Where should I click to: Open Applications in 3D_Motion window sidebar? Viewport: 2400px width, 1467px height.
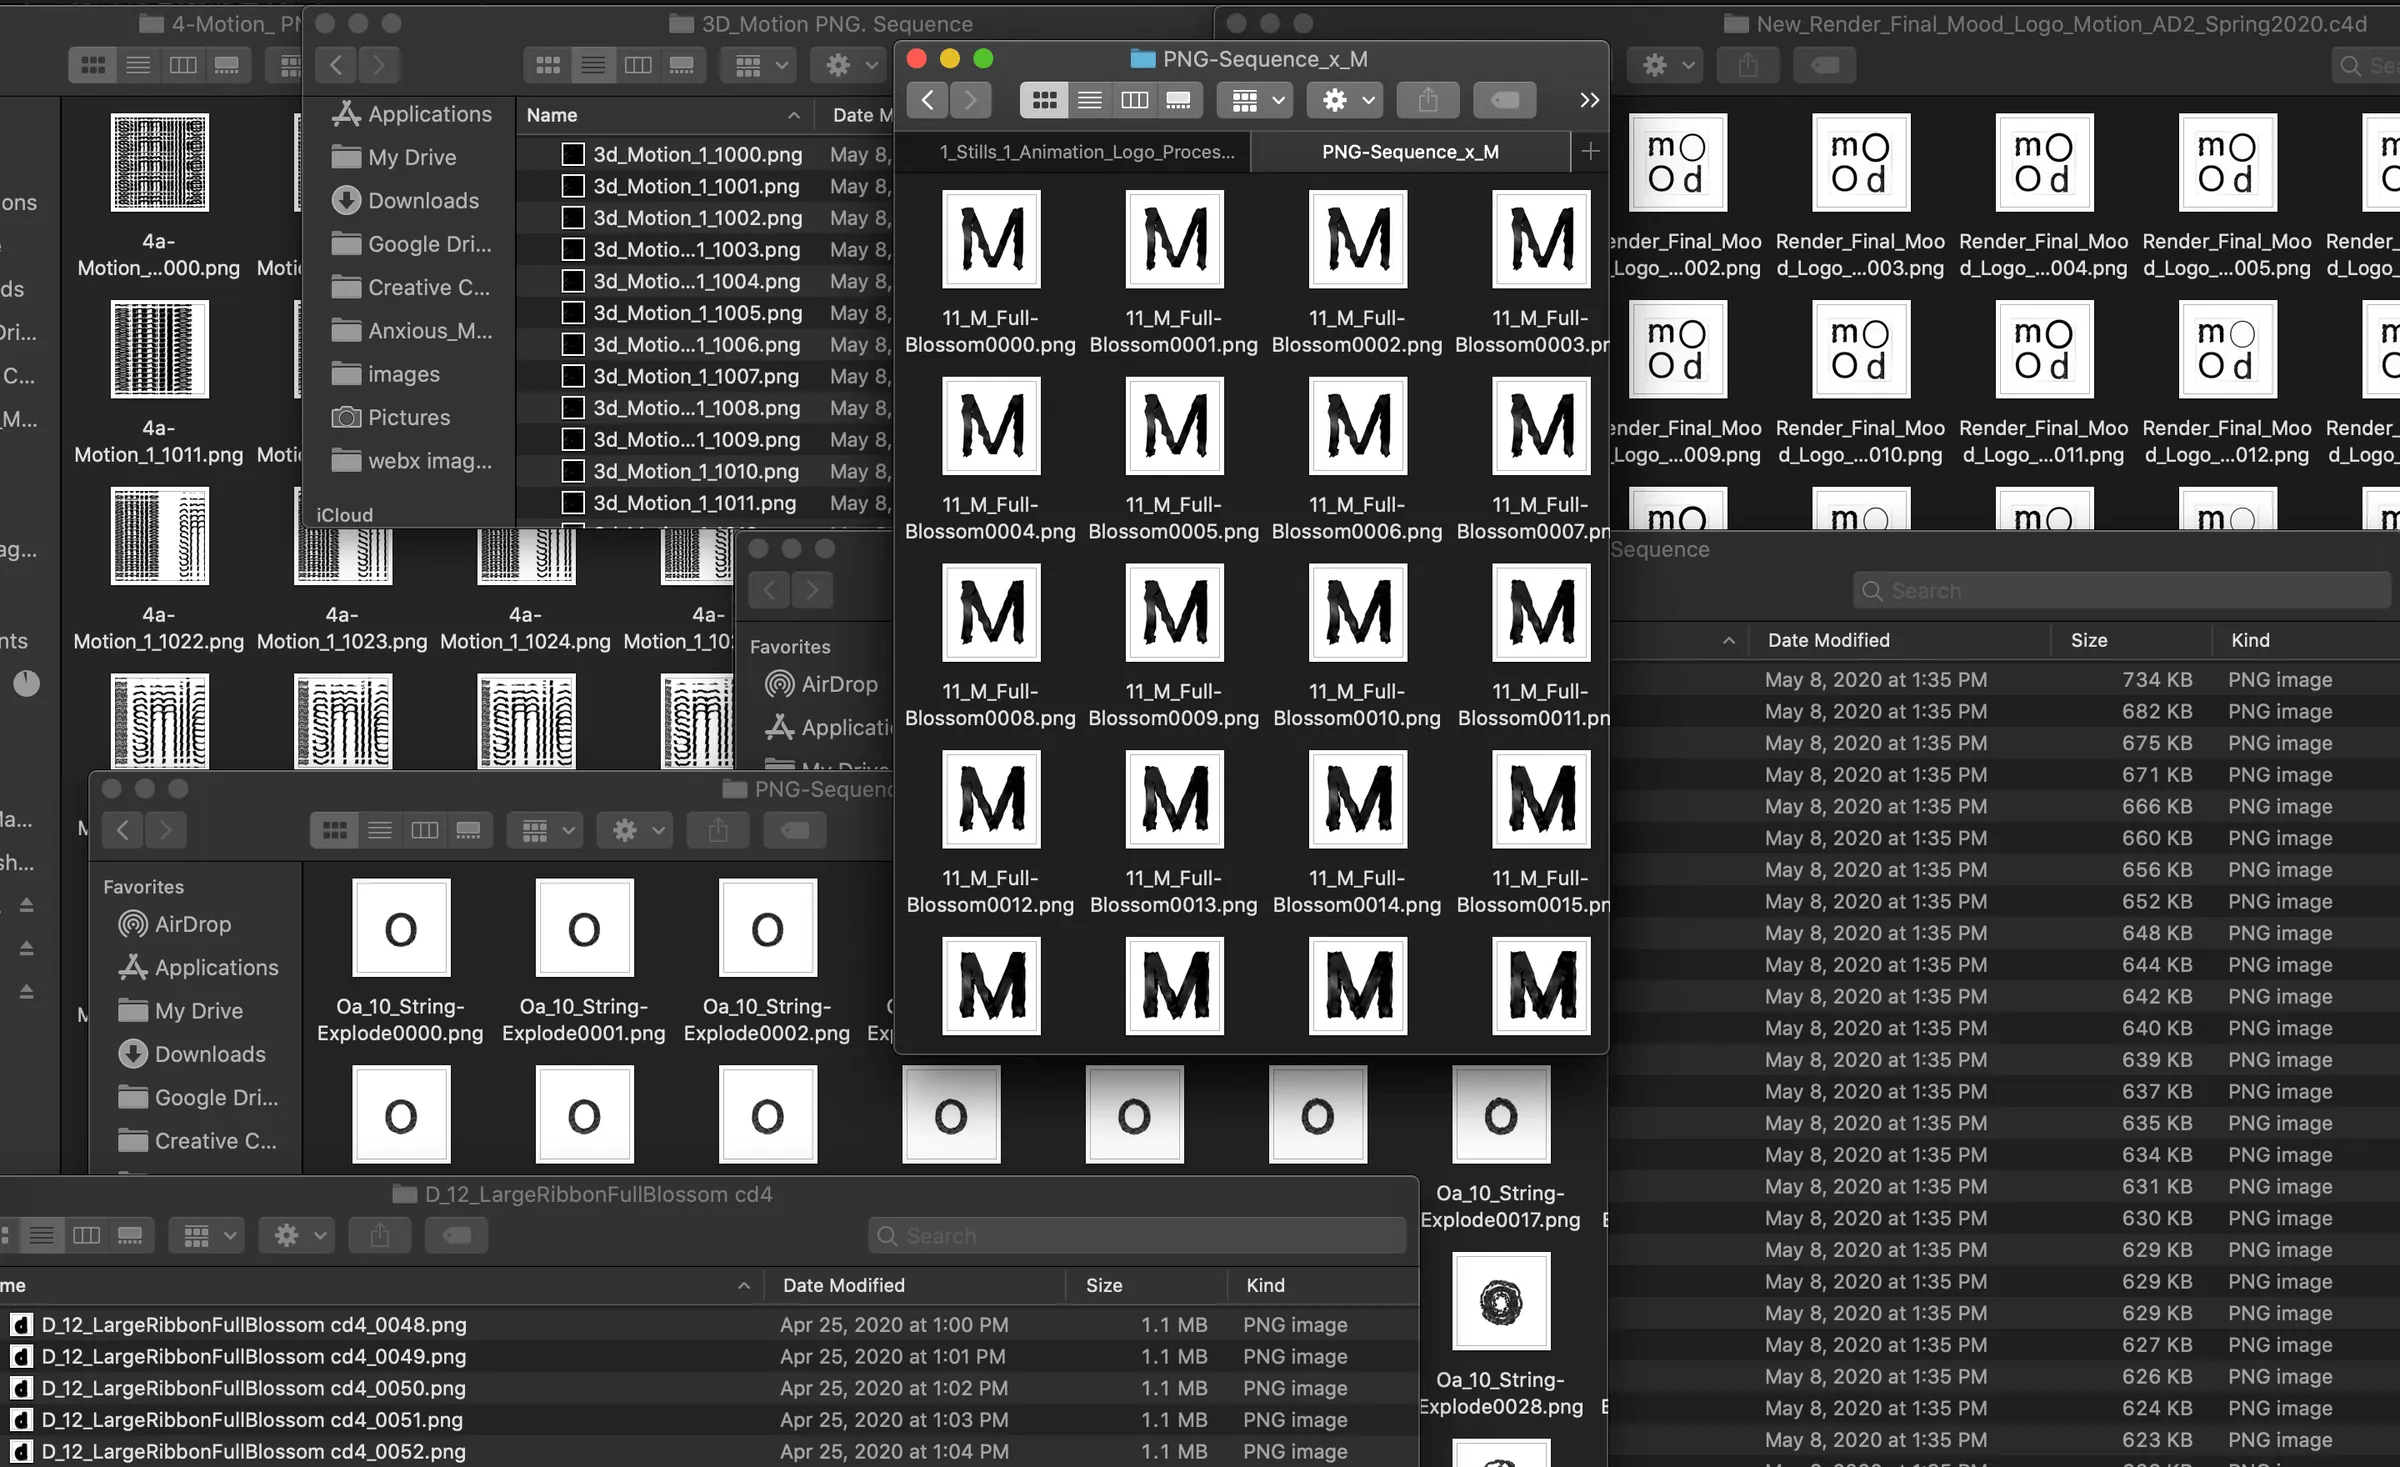(412, 114)
